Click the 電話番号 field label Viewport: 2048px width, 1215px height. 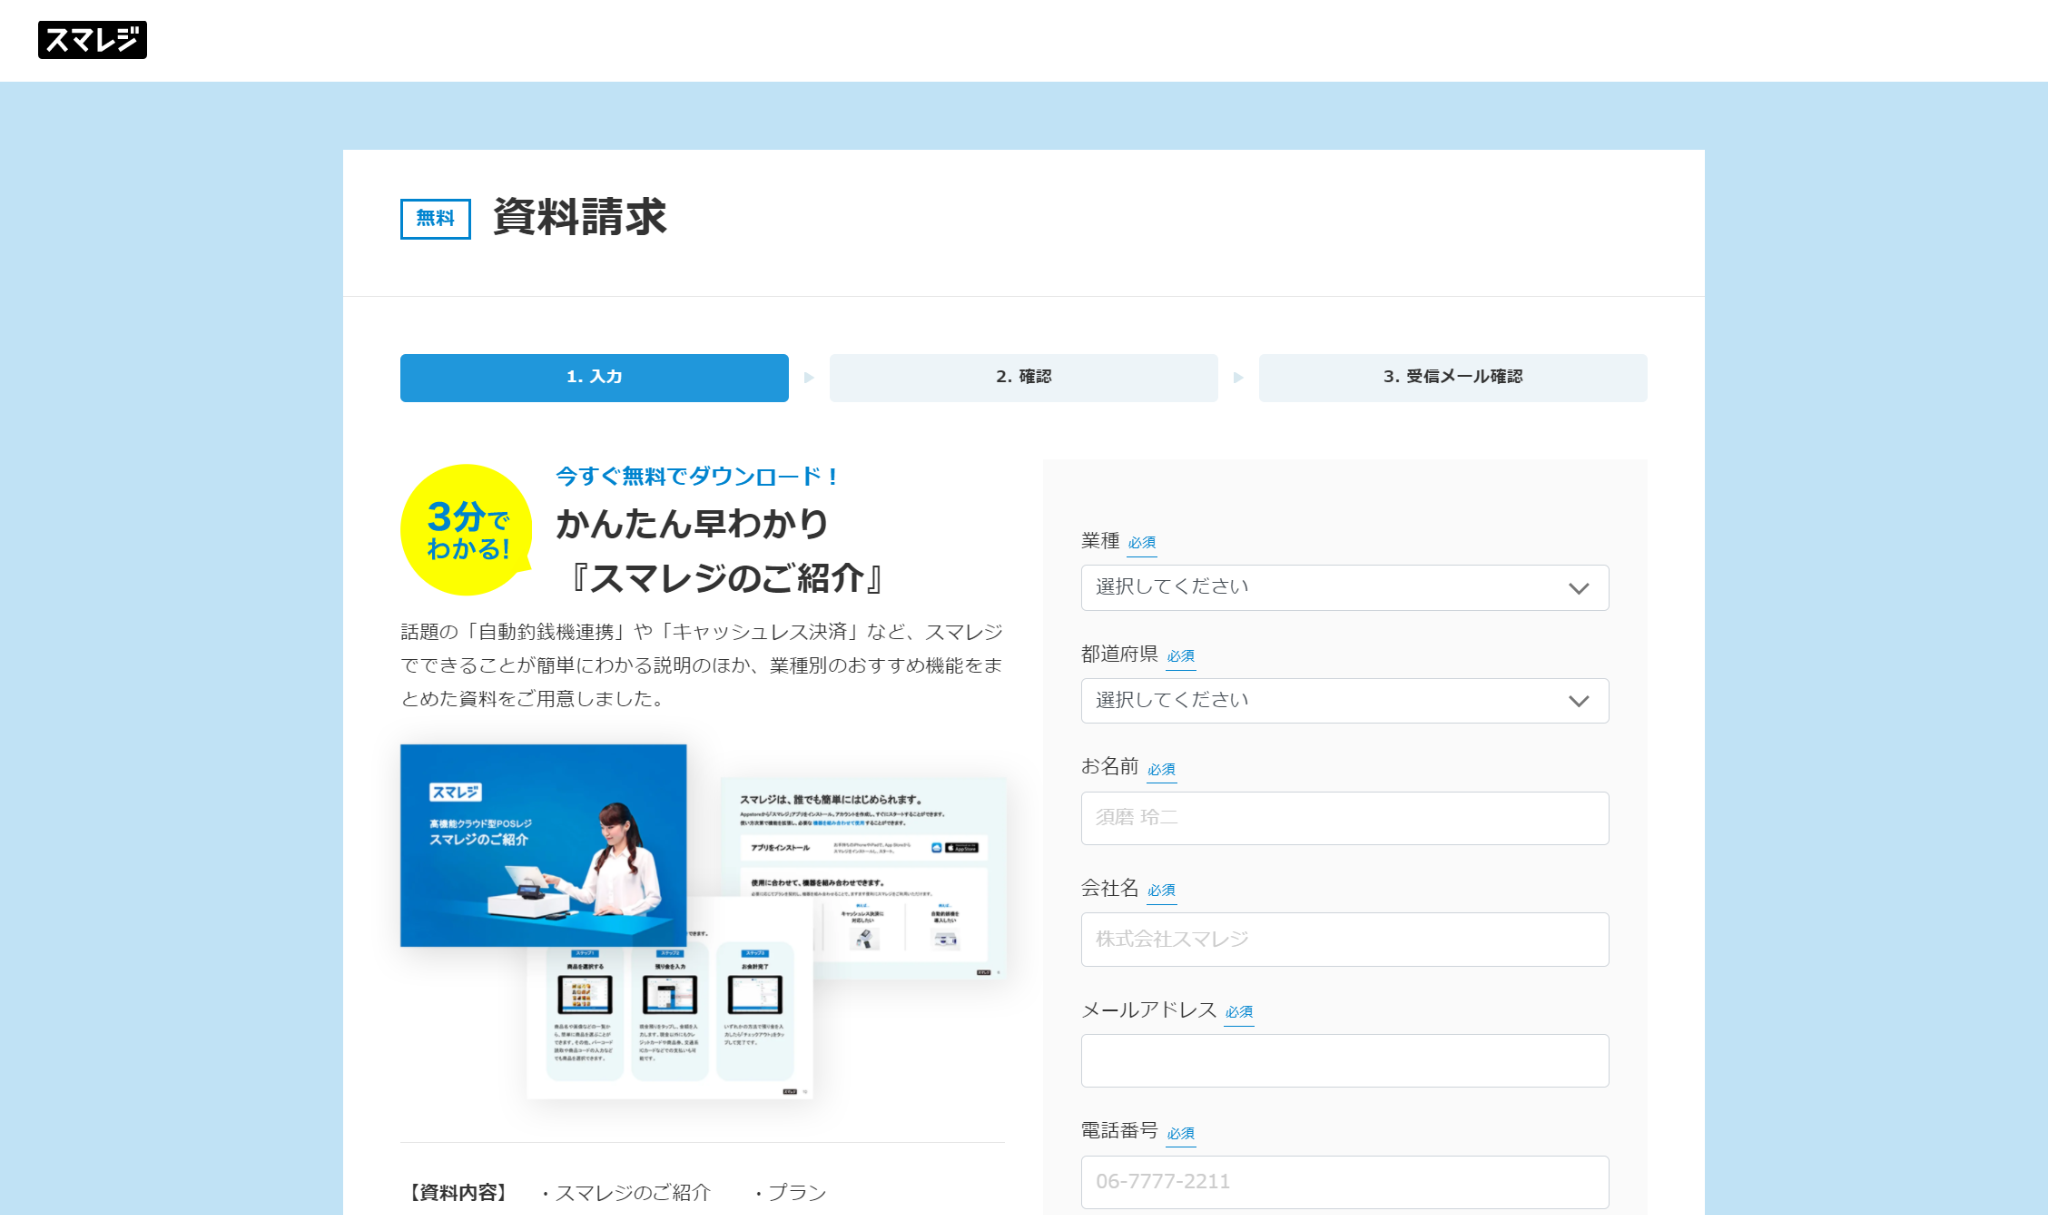point(1119,1131)
